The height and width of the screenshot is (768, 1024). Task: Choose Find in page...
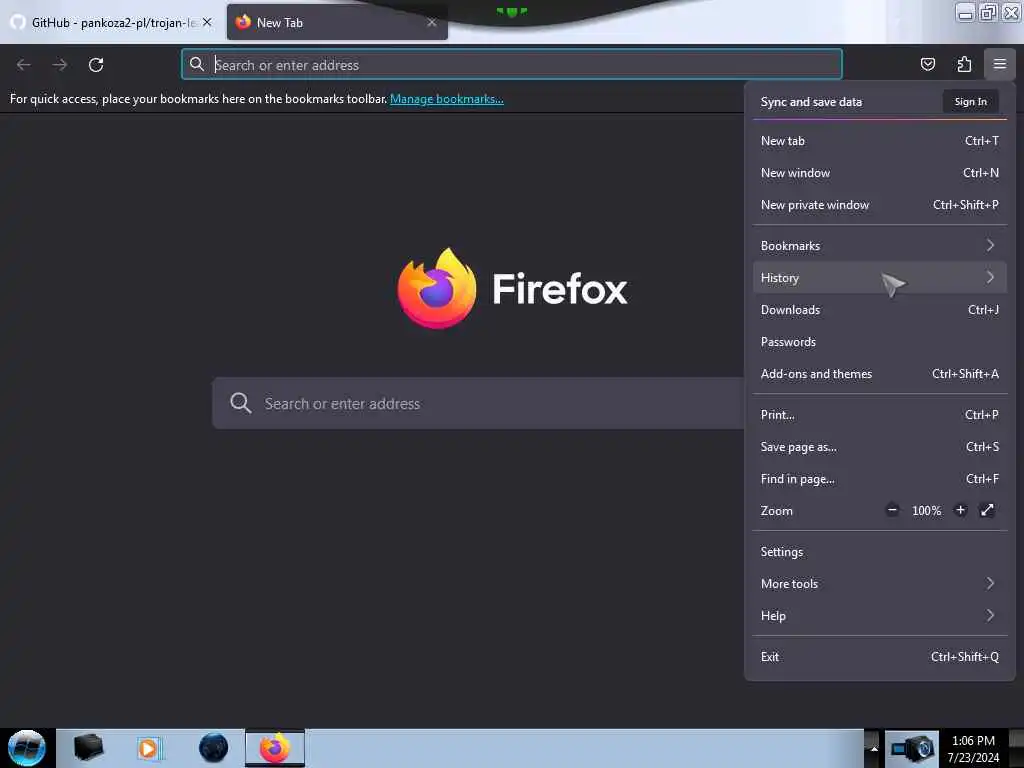click(879, 479)
